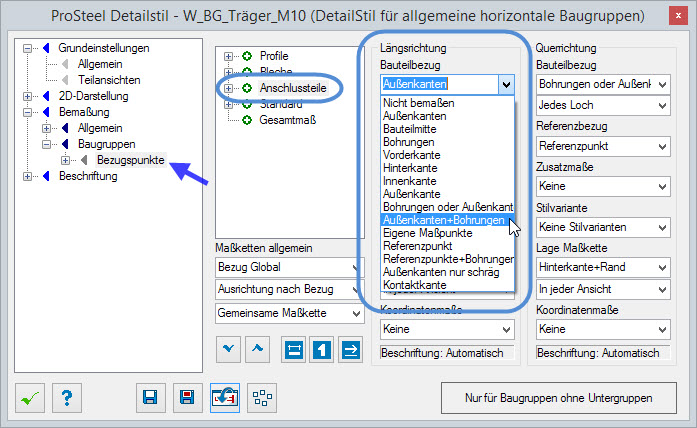Click the horizontal dimension chain icon
Viewport: 697px width, 428px height.
pos(293,350)
